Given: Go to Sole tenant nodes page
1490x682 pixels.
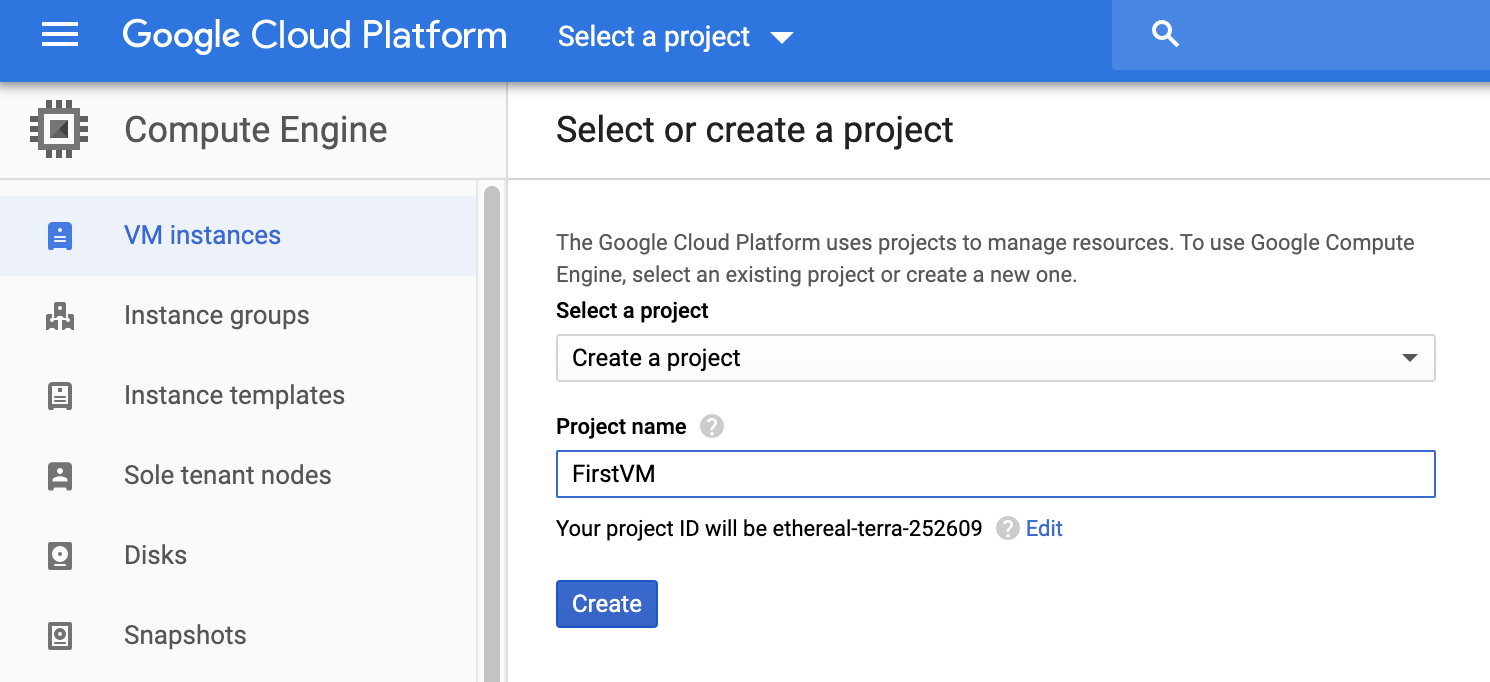Looking at the screenshot, I should point(227,476).
